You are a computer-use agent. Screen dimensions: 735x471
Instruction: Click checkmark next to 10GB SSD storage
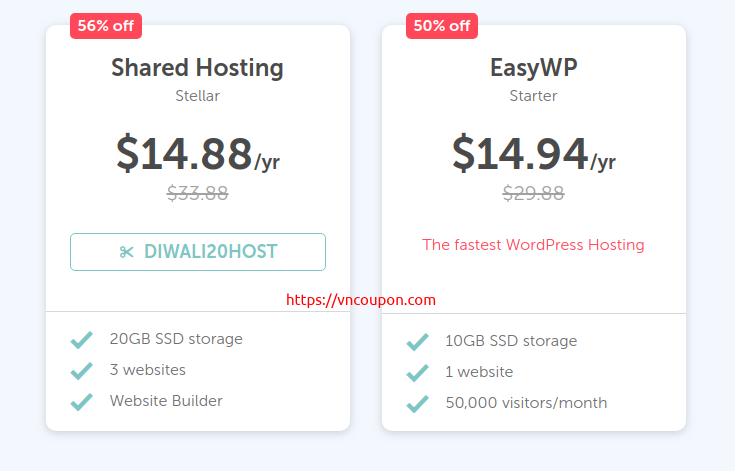coord(418,342)
